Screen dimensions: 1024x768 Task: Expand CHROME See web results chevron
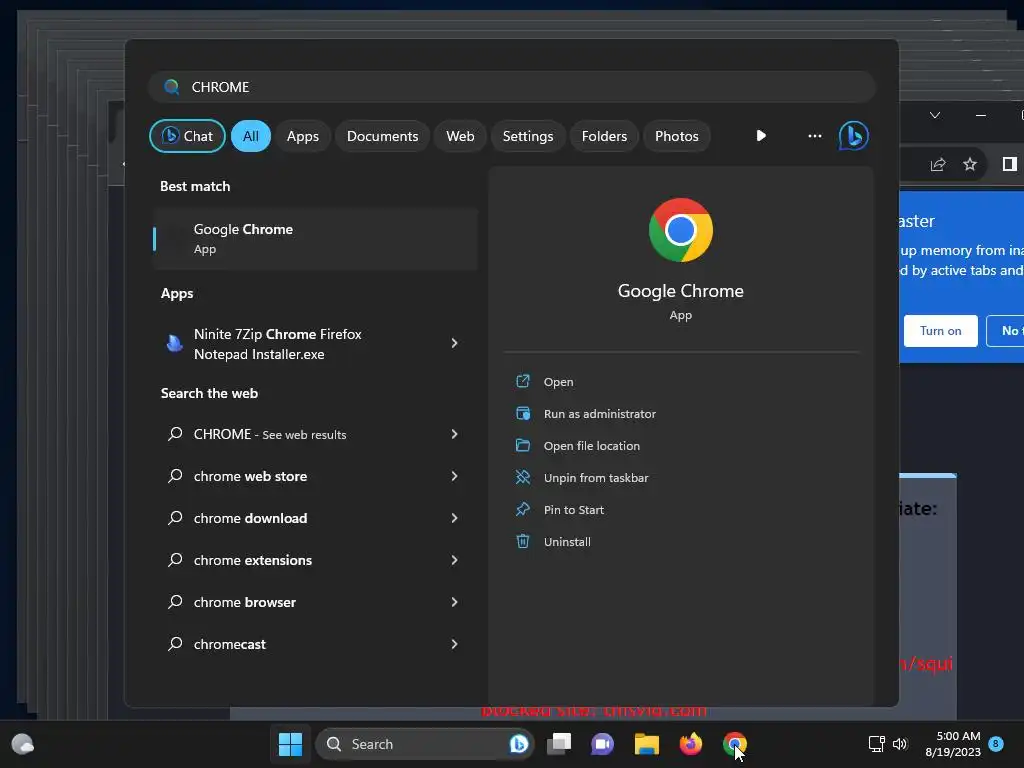click(x=455, y=434)
